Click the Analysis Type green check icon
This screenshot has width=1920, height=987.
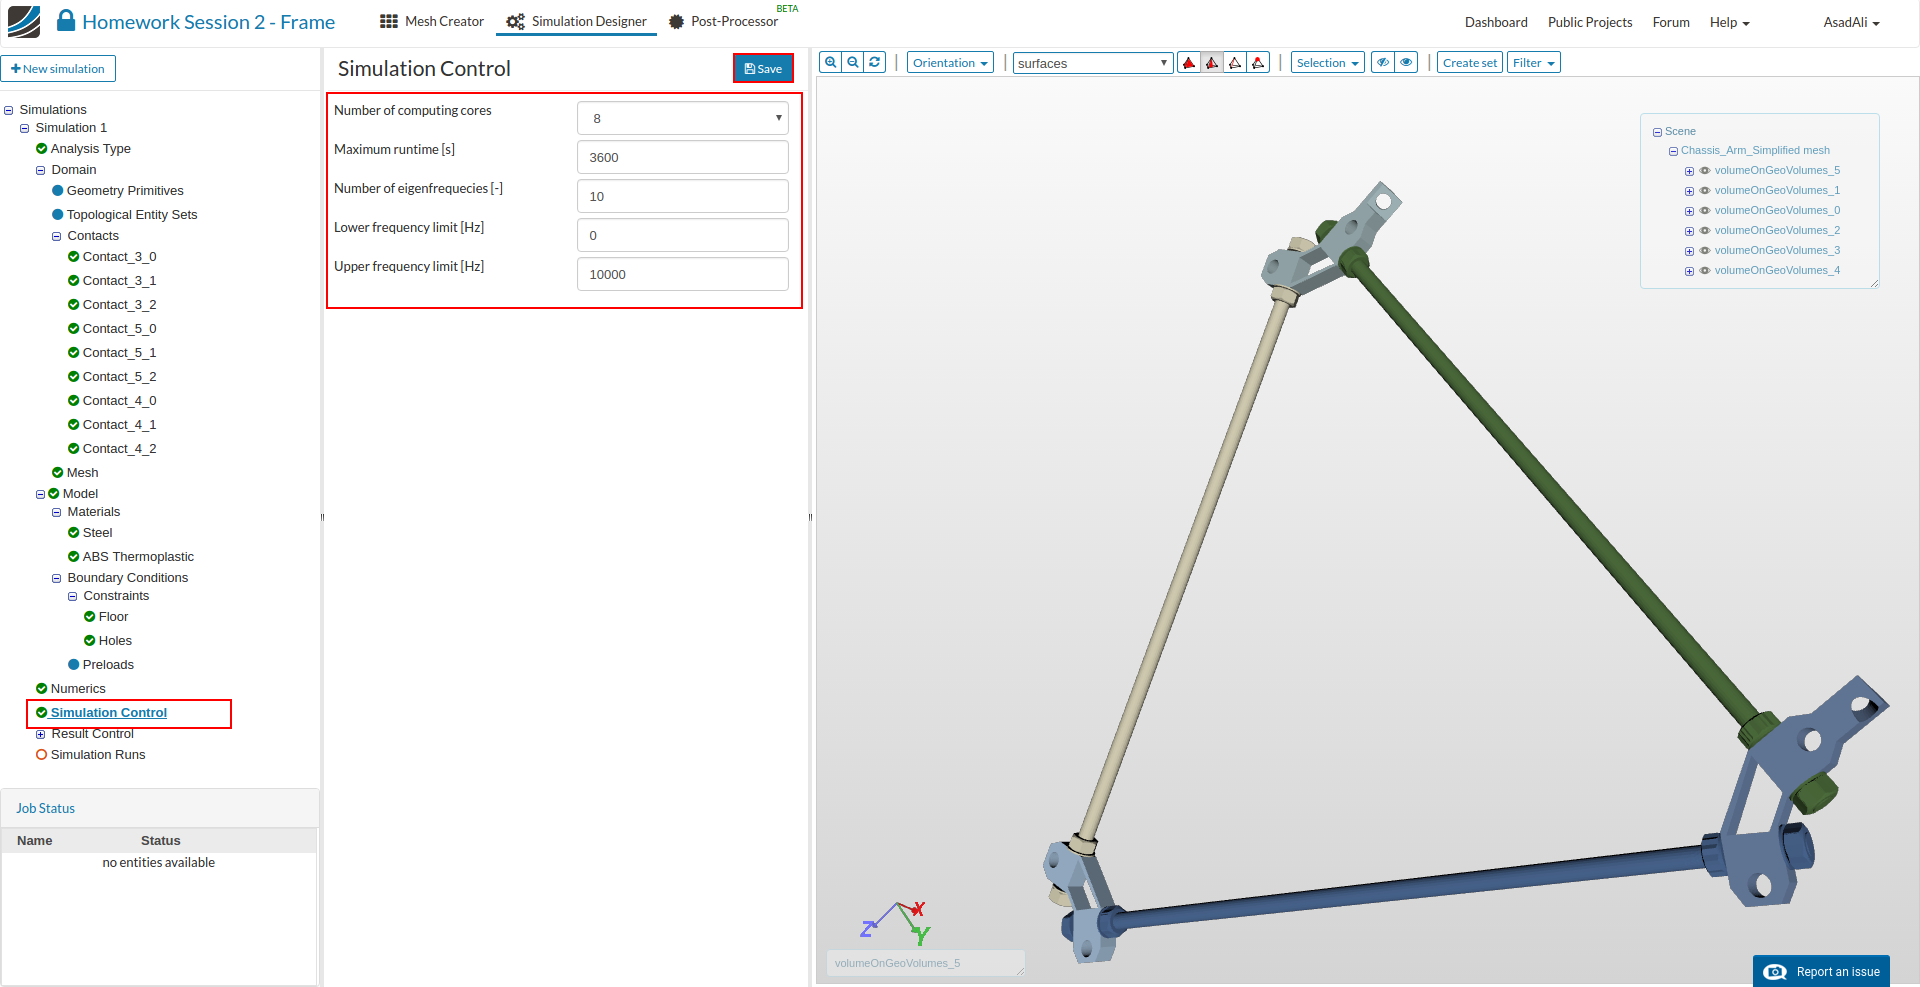[x=42, y=149]
